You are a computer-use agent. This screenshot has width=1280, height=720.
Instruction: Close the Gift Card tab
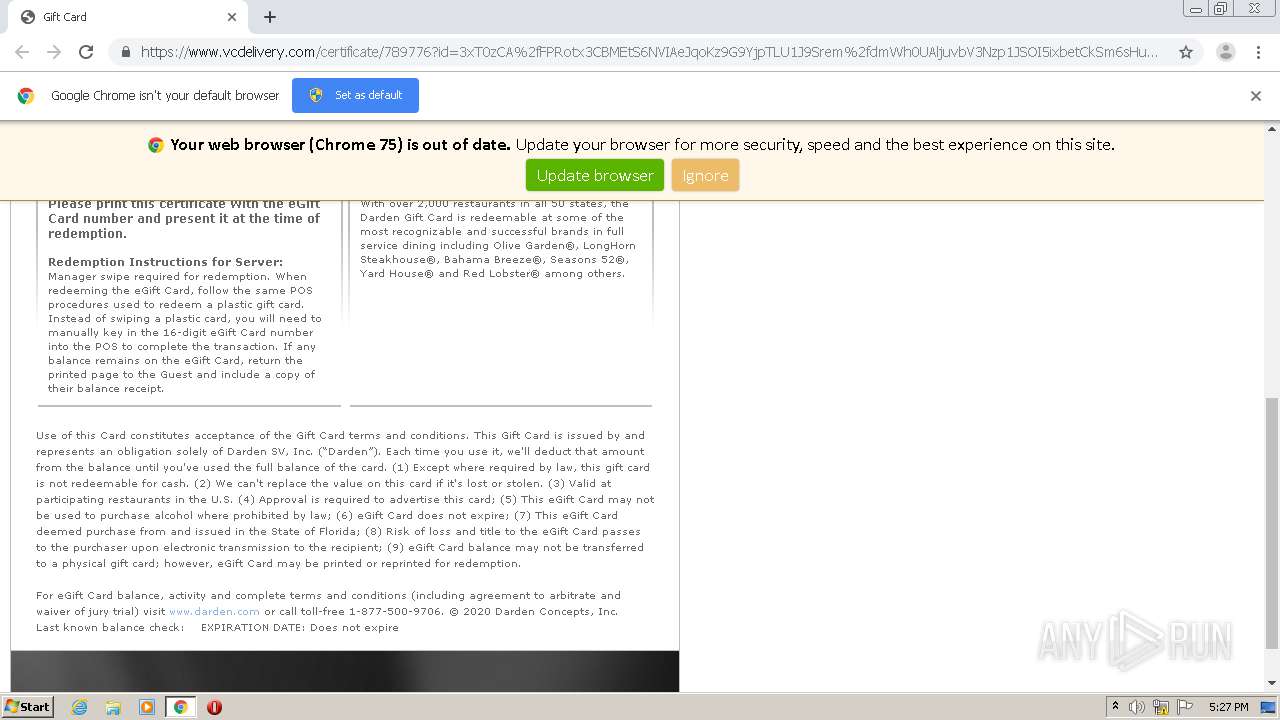coord(232,17)
